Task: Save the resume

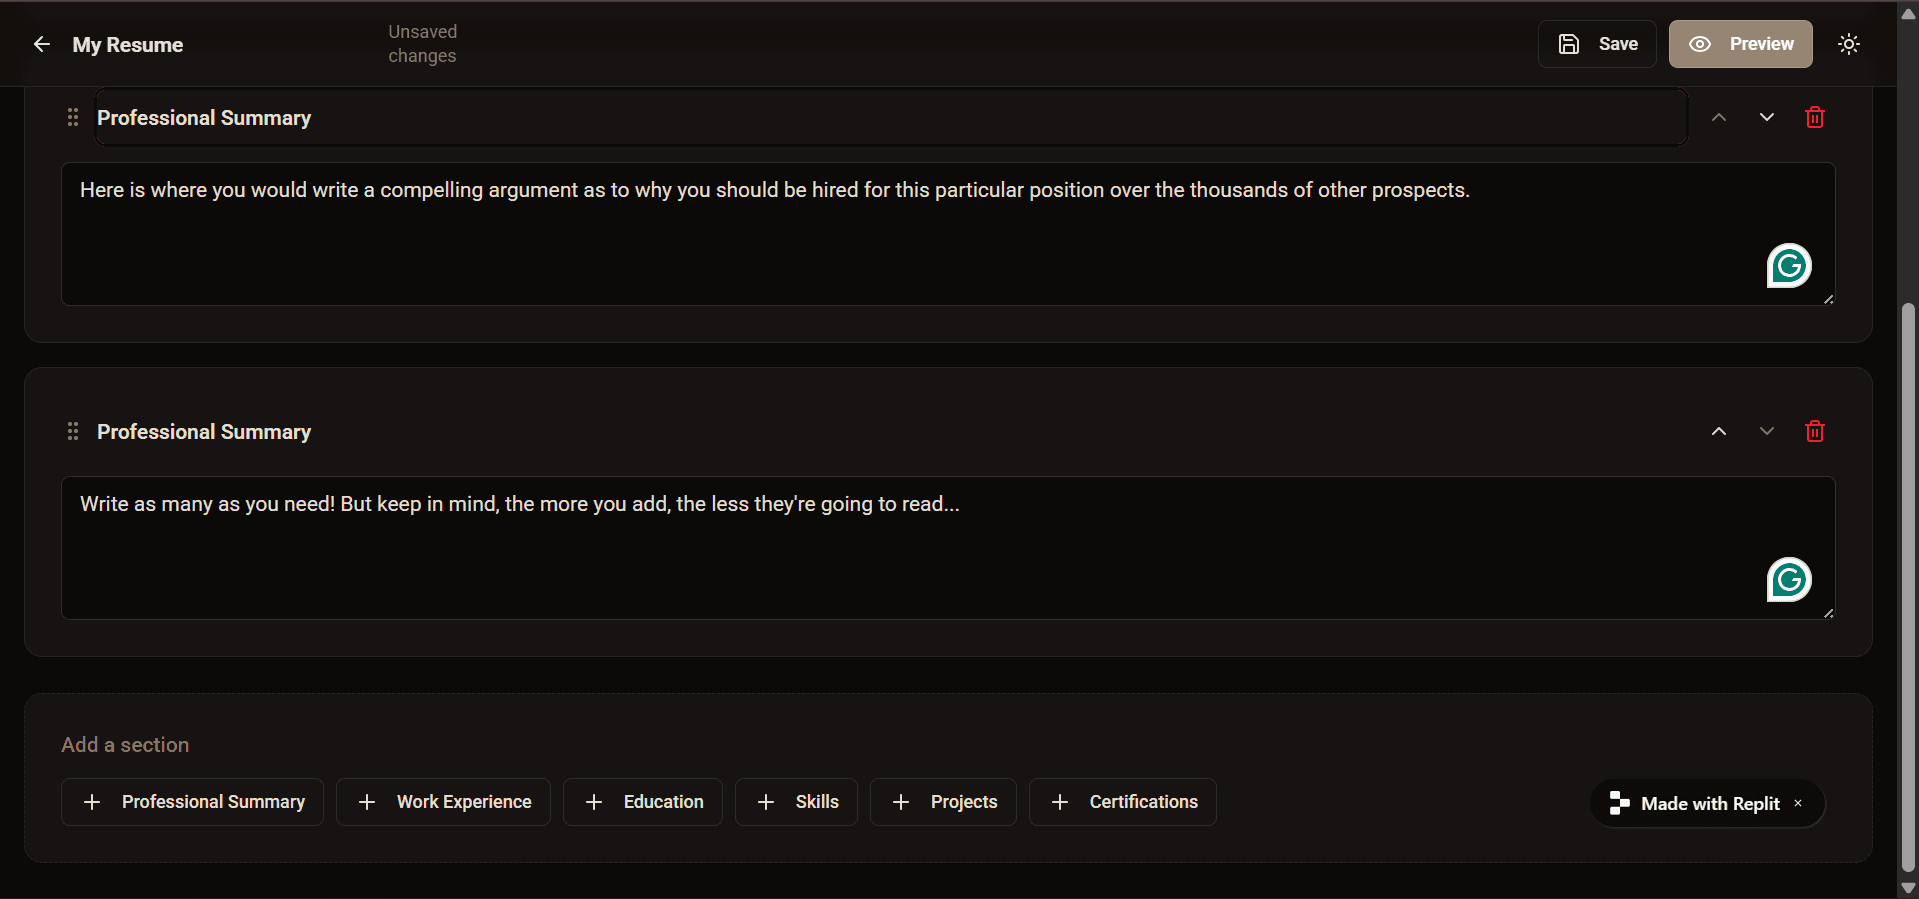Action: pos(1597,44)
